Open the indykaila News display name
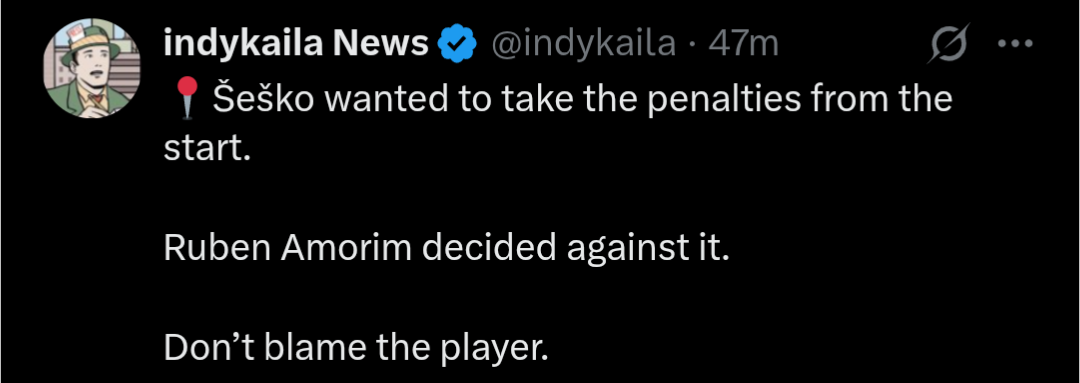Viewport: 1080px width, 383px height. pyautogui.click(x=296, y=45)
